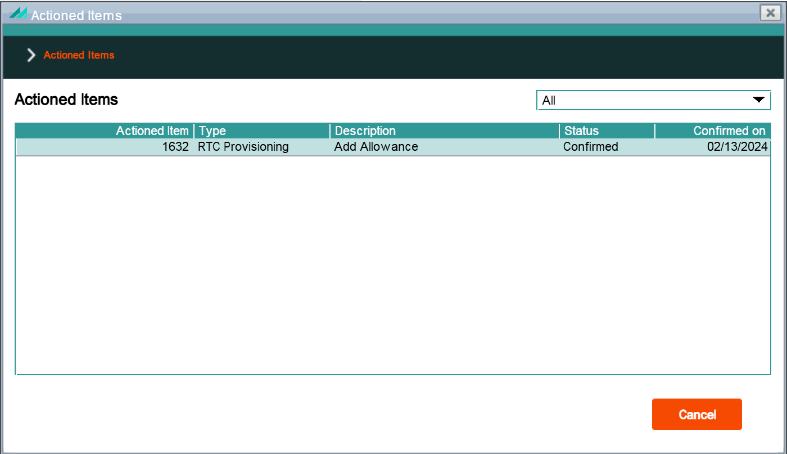Click the app logo in title bar
The width and height of the screenshot is (787, 454).
pos(18,14)
